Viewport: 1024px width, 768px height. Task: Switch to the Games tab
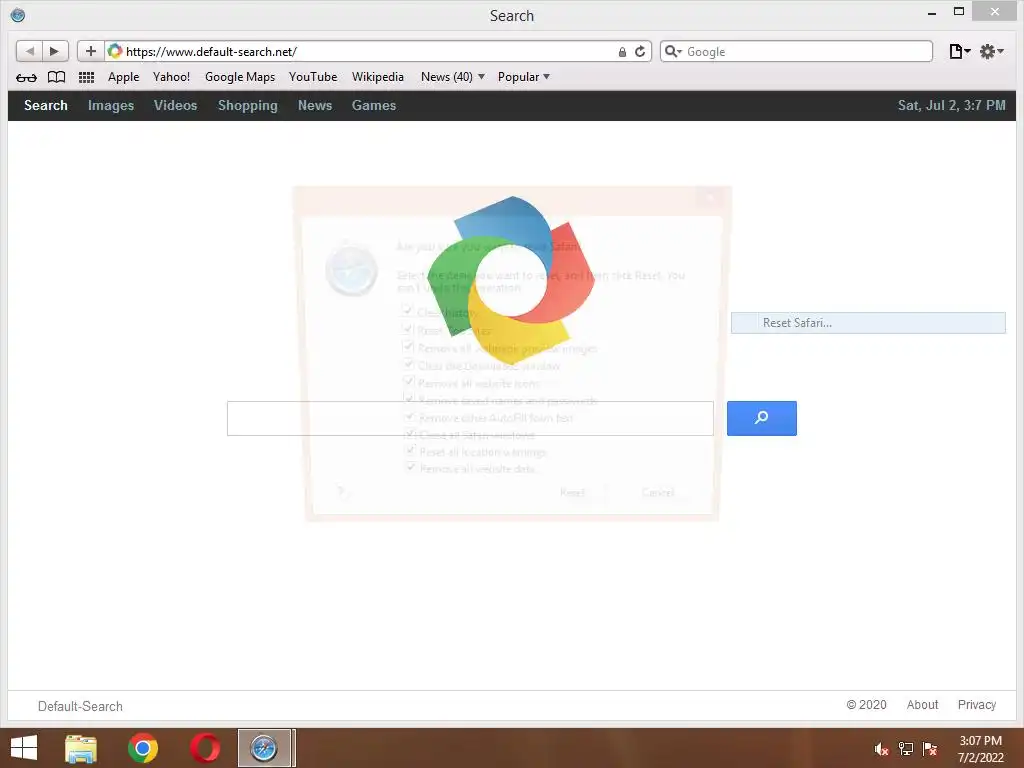click(x=374, y=105)
